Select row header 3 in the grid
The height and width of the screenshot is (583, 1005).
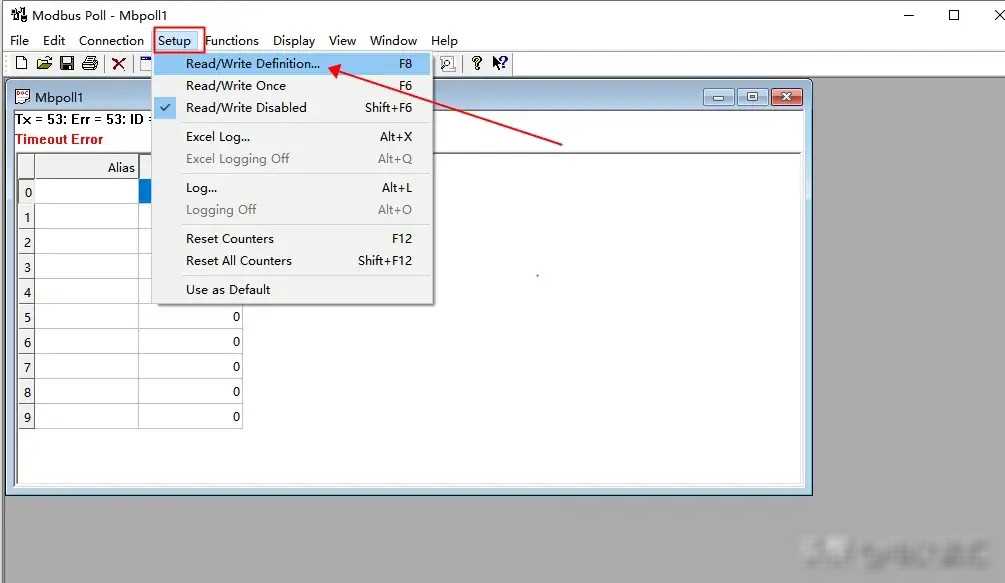coord(26,267)
